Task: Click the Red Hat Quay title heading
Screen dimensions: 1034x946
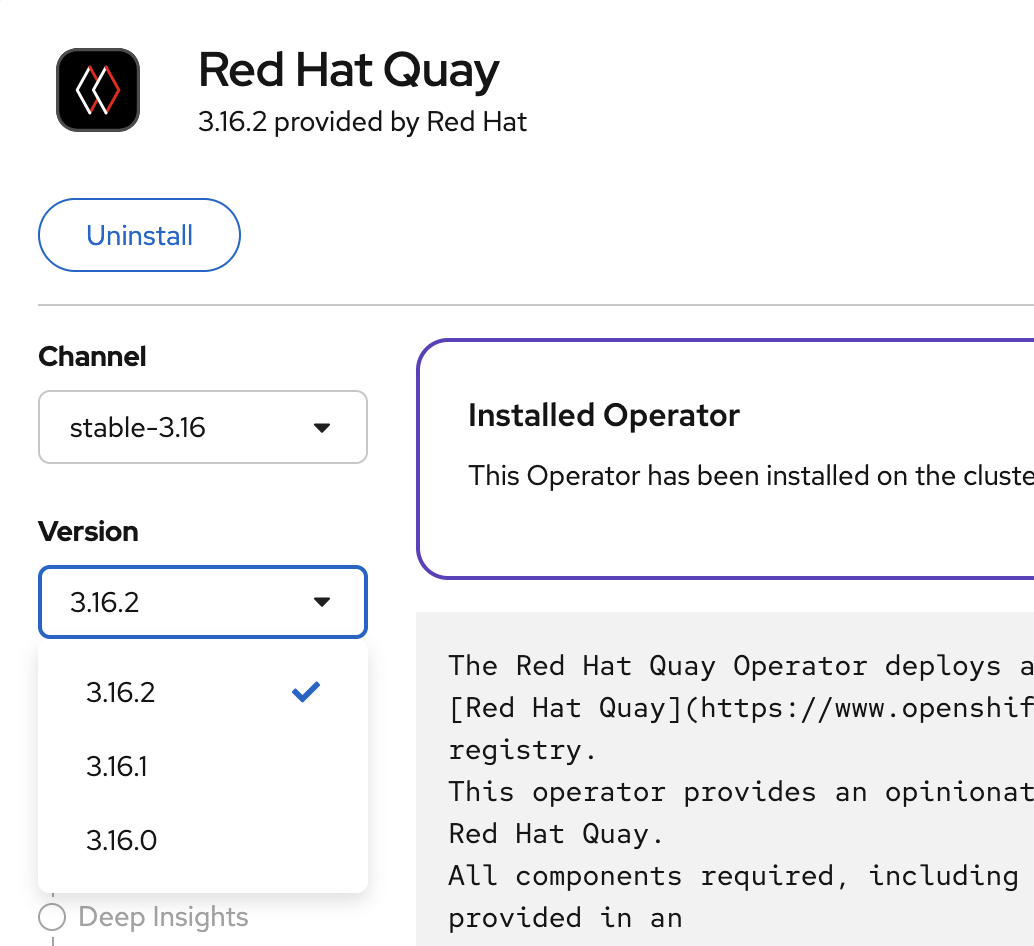Action: click(348, 71)
